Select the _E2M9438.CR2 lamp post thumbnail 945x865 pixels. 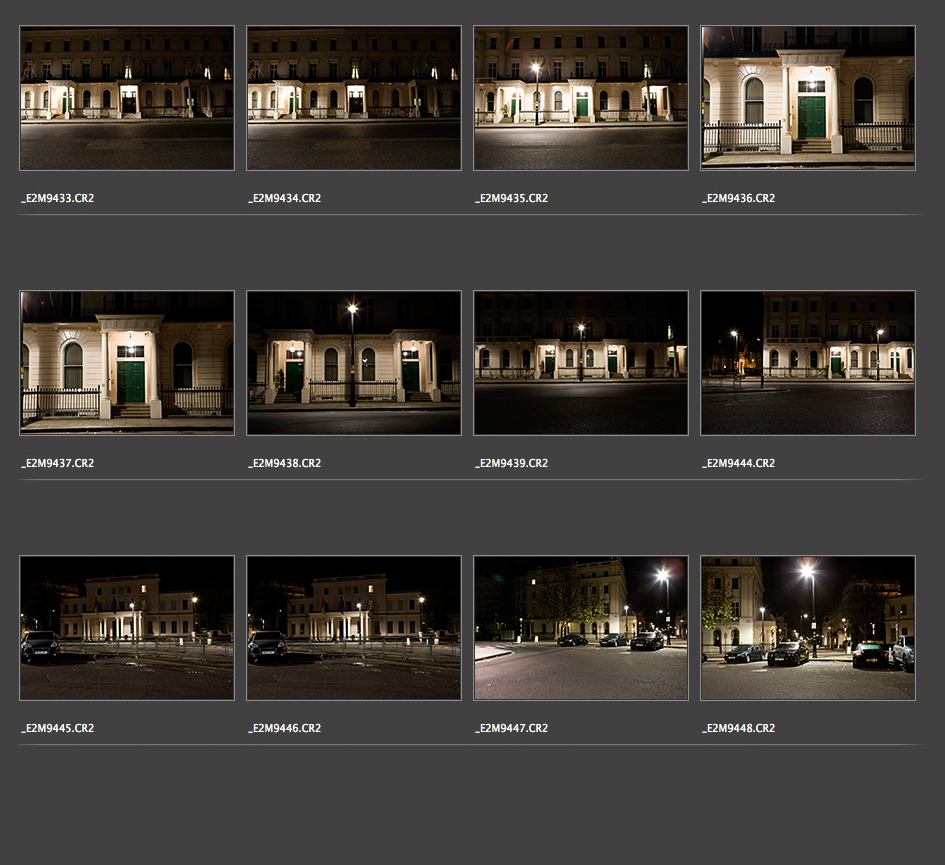tap(354, 363)
